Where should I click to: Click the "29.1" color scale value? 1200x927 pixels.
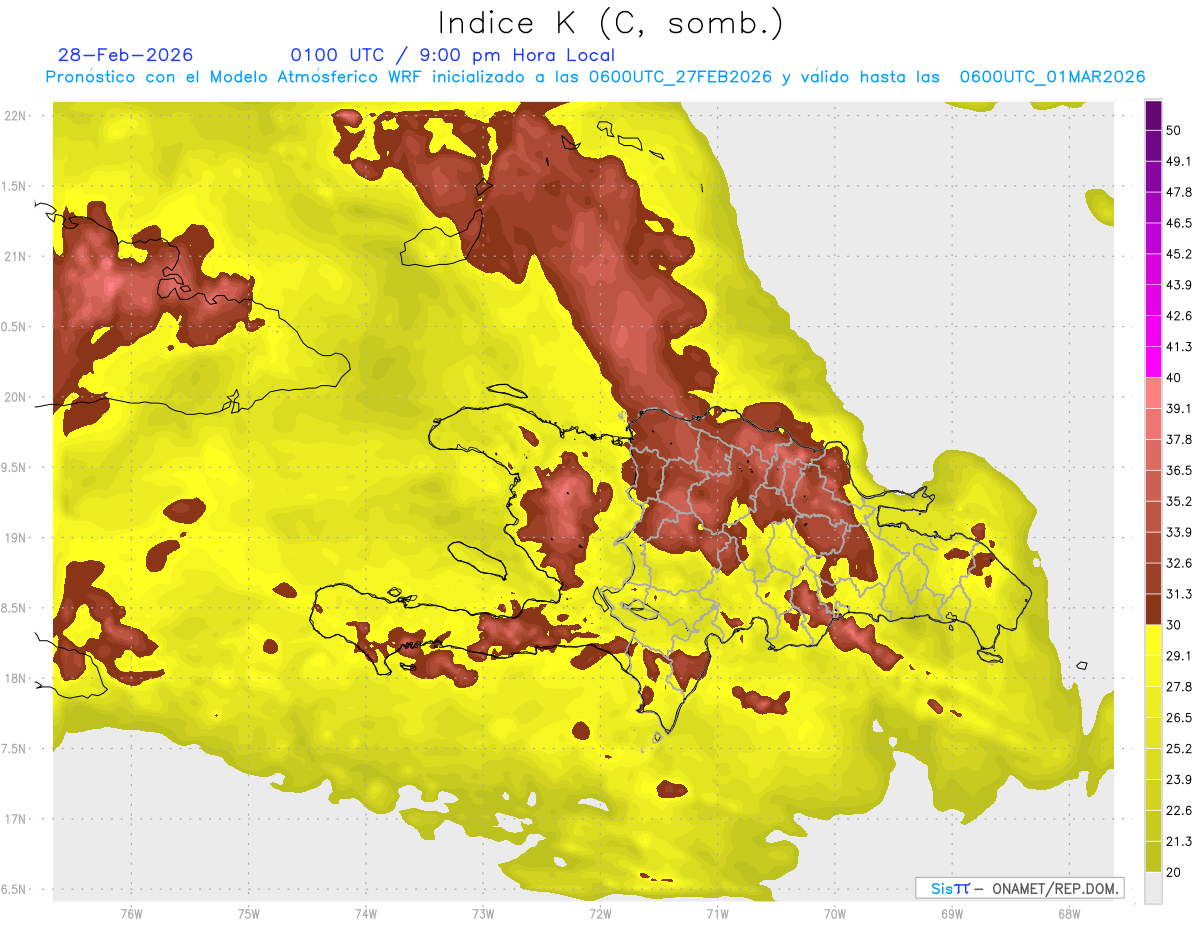[1178, 655]
